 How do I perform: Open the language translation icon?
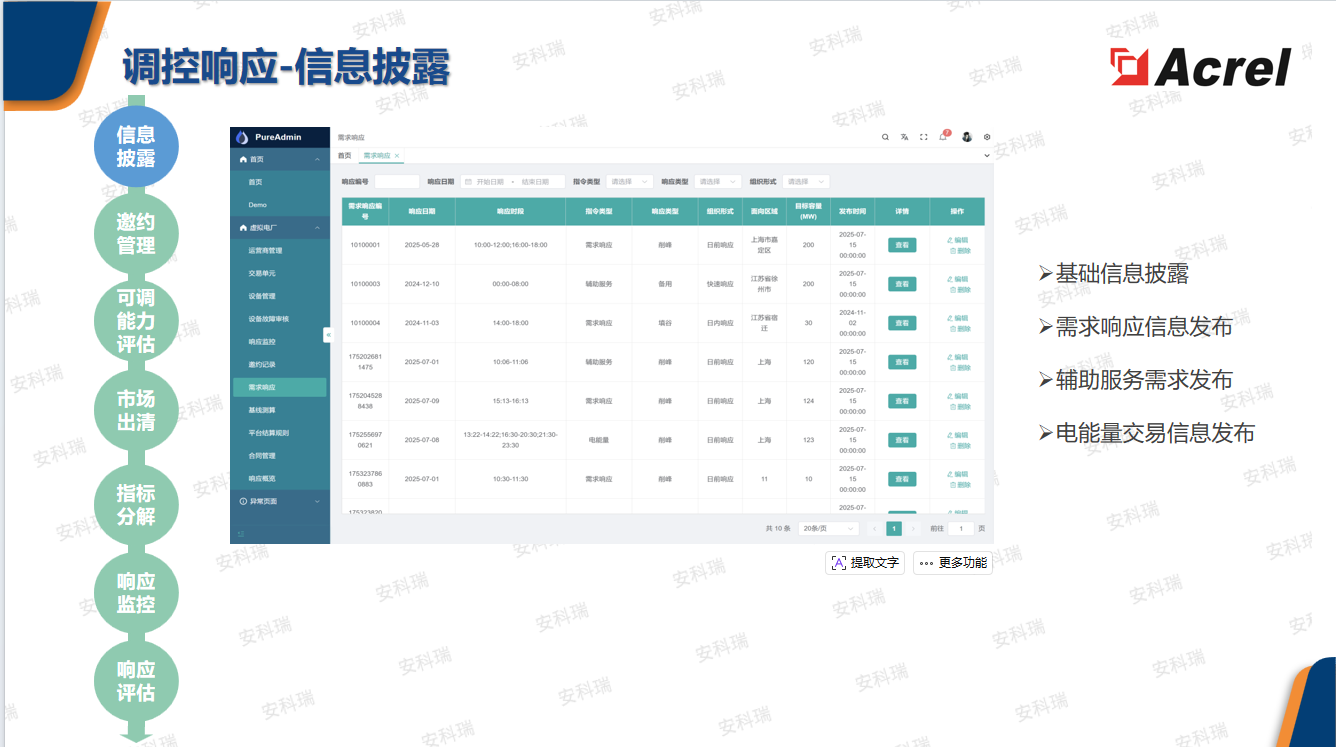click(904, 137)
